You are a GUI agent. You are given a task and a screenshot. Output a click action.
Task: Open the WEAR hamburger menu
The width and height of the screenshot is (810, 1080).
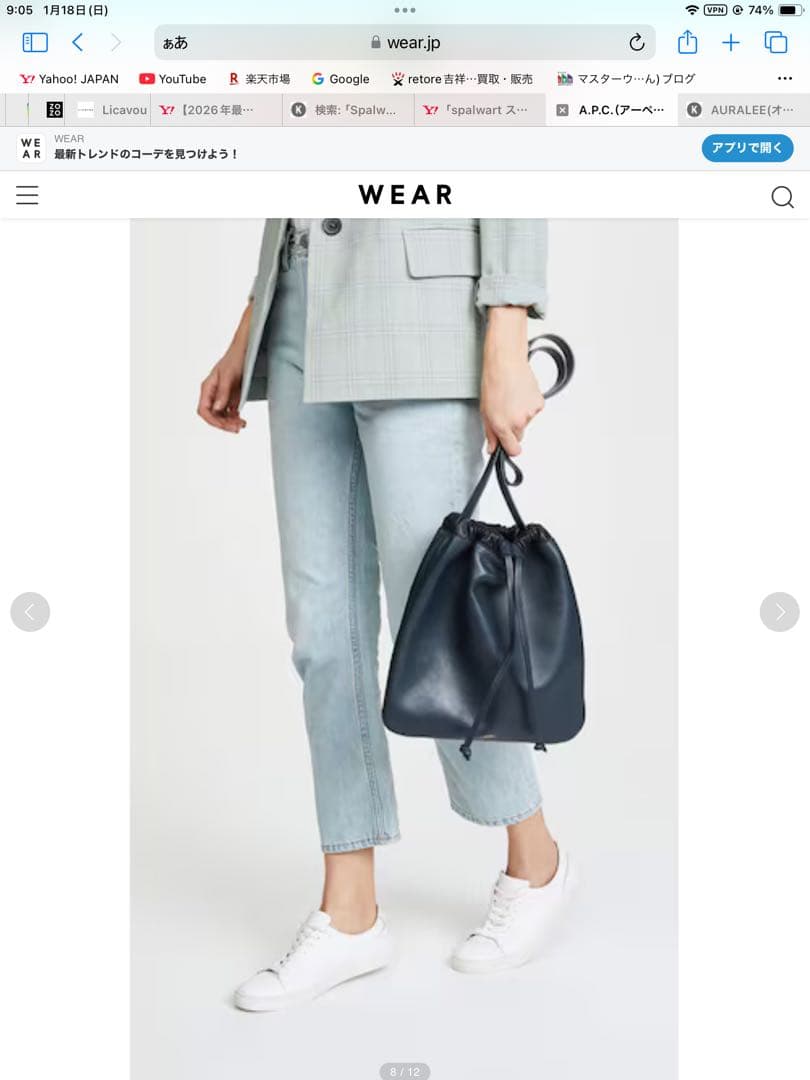click(x=28, y=195)
